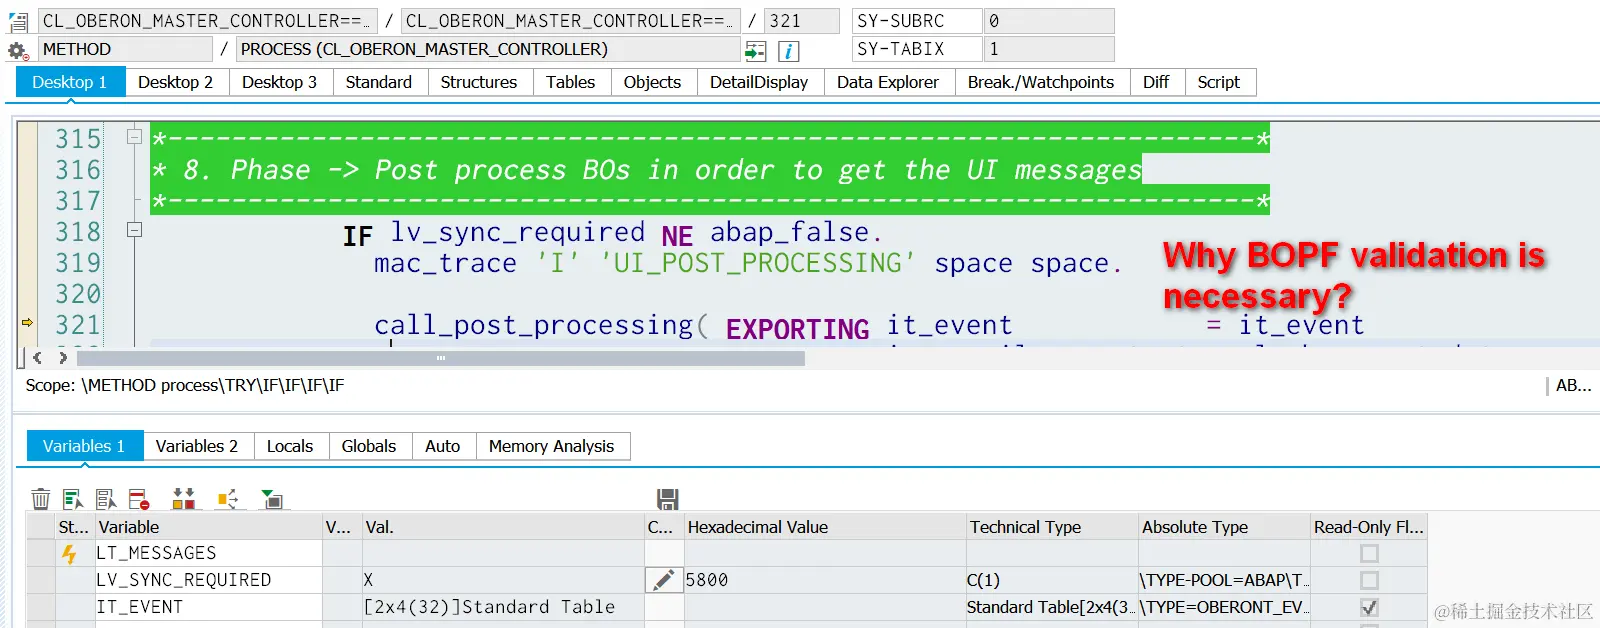Click the green arrow navigate-to-source icon

(x=756, y=50)
